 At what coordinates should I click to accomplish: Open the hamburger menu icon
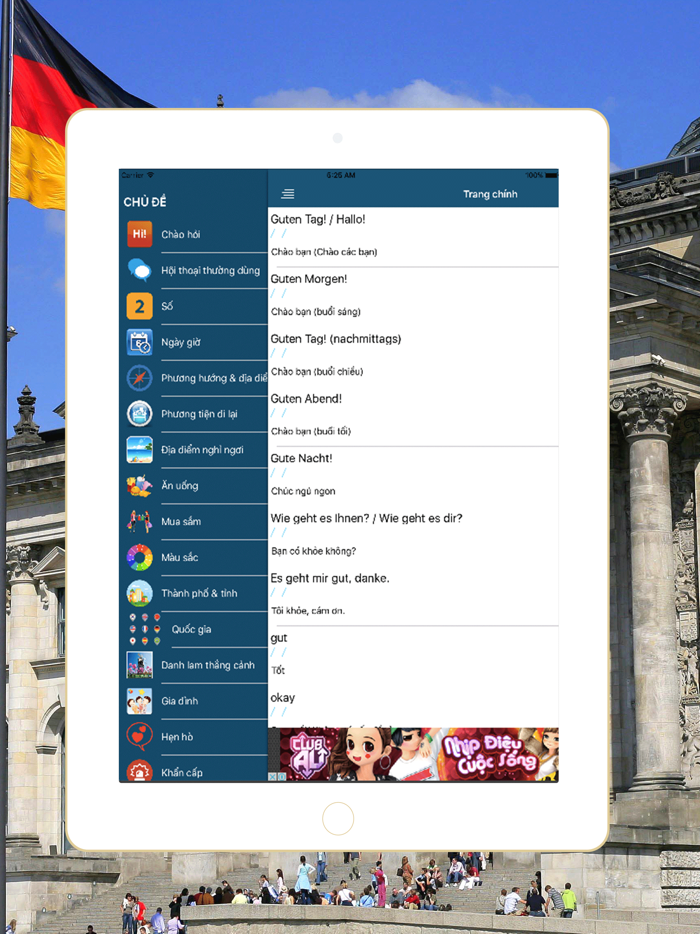pyautogui.click(x=288, y=194)
